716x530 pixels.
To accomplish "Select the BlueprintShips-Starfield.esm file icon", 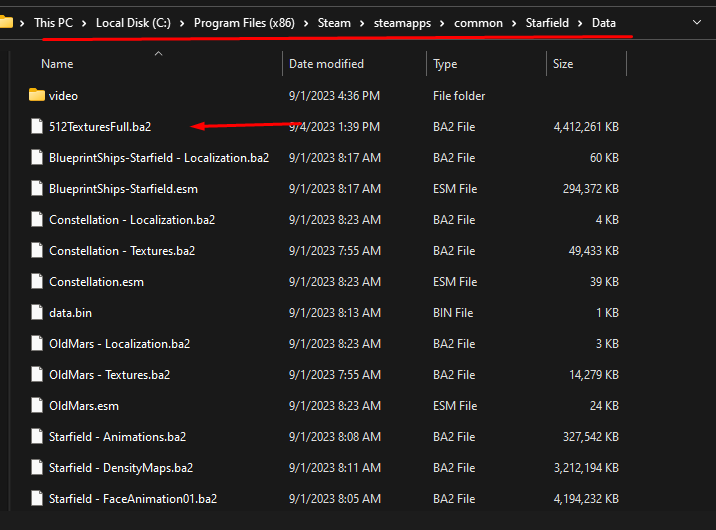I will (37, 189).
